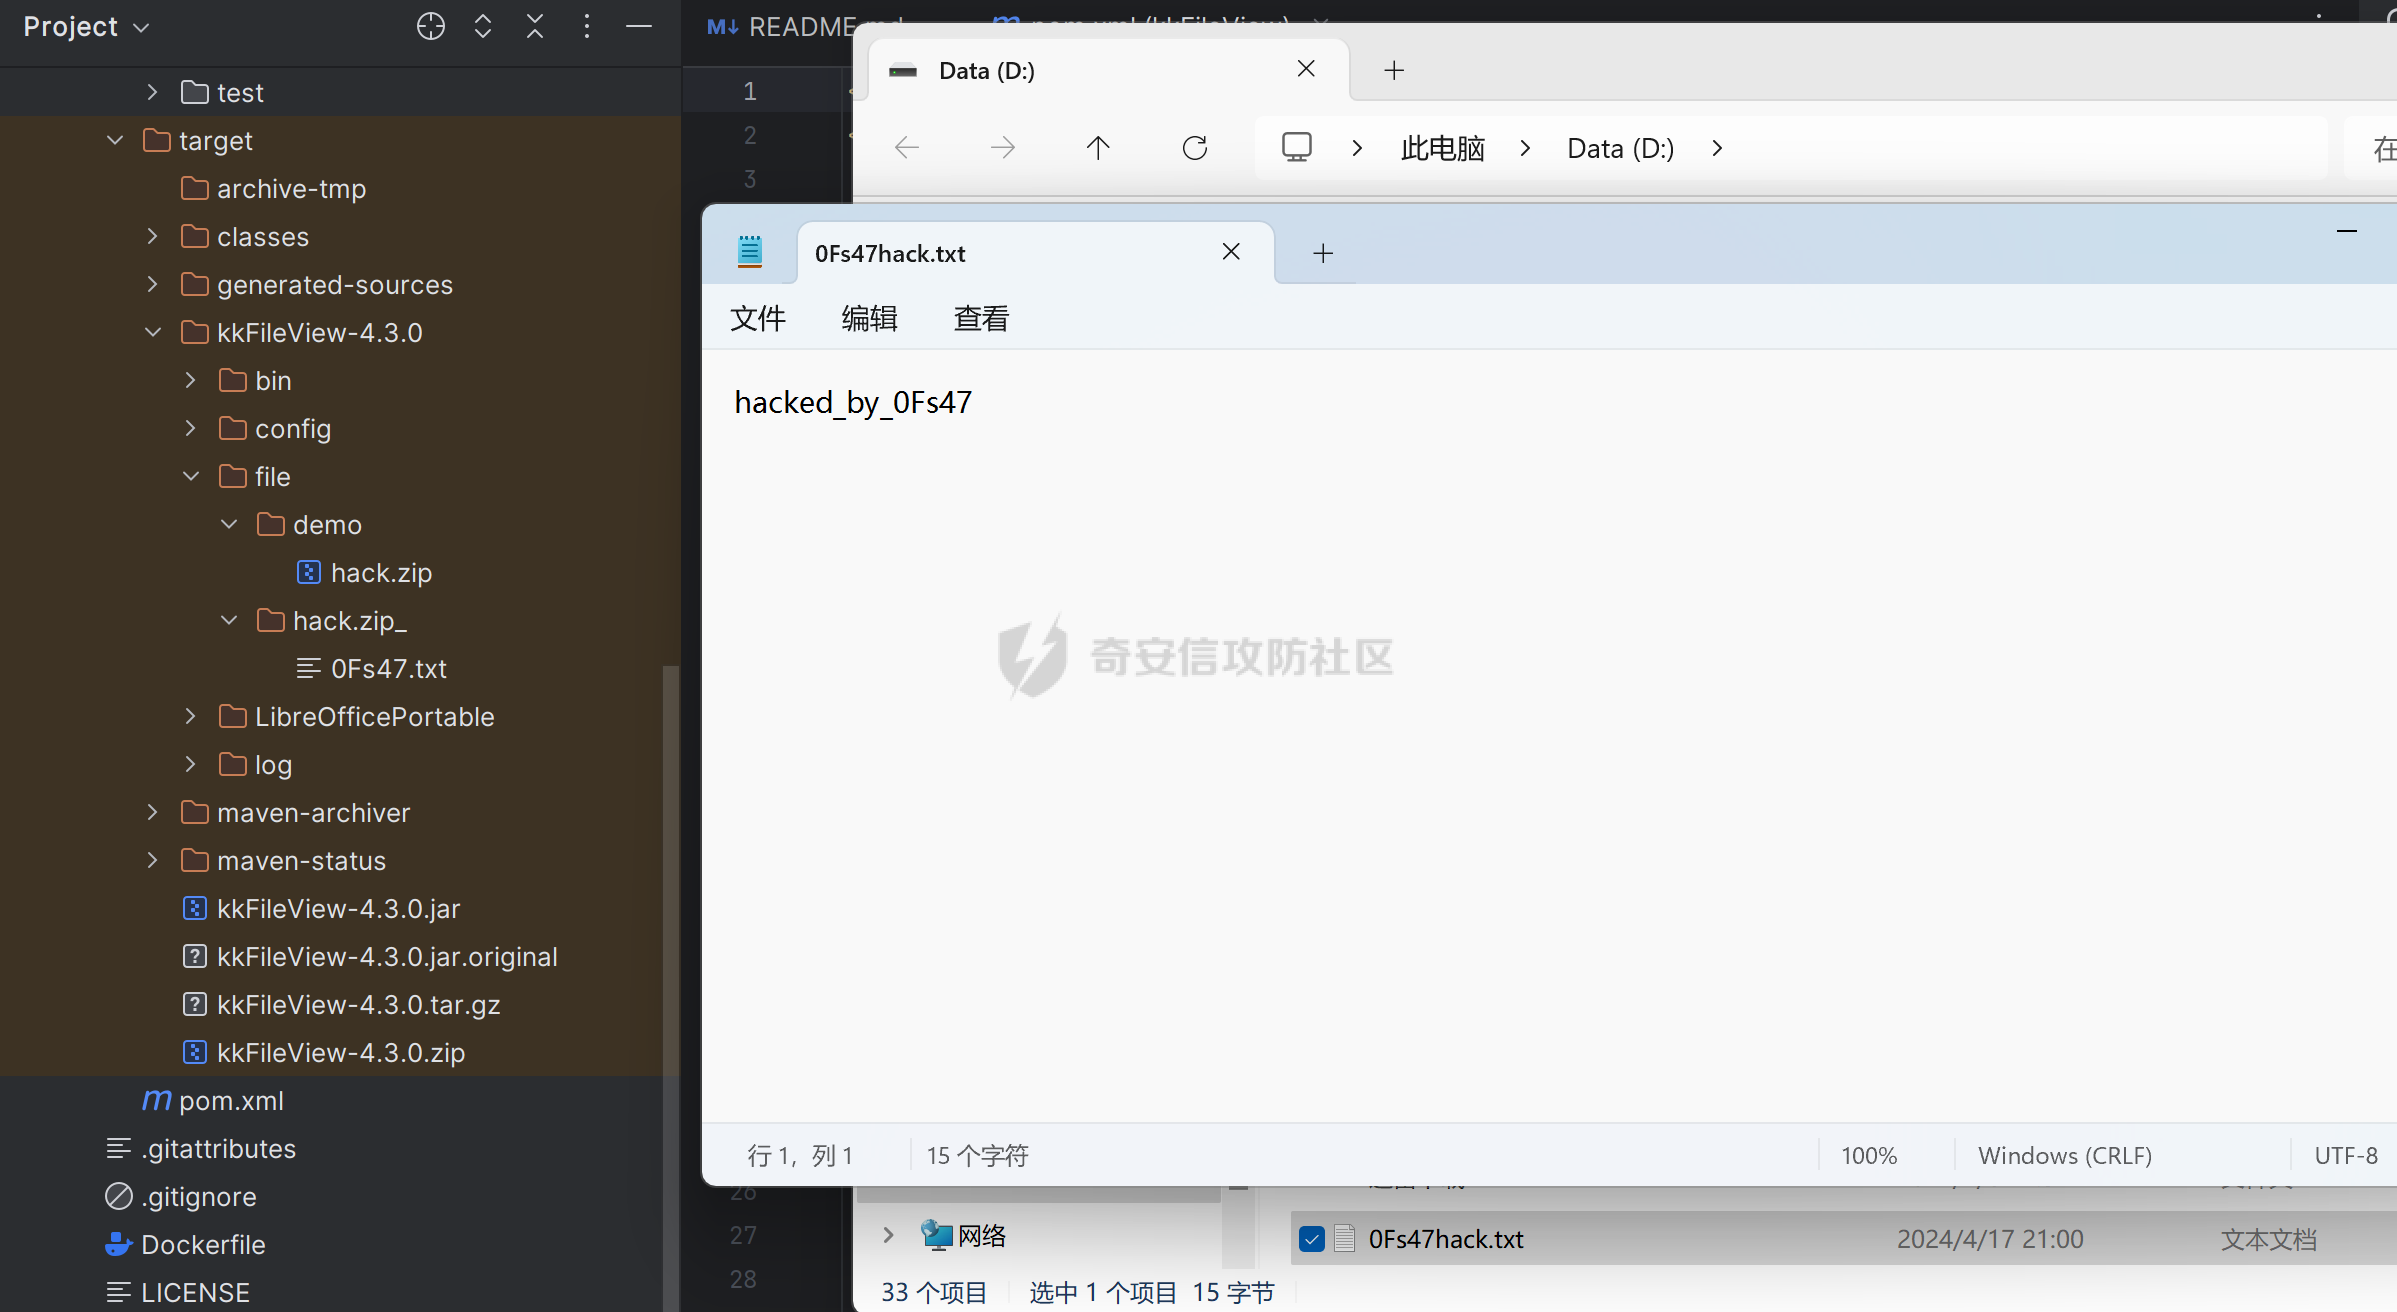Go forward in File Explorer

(x=1002, y=148)
